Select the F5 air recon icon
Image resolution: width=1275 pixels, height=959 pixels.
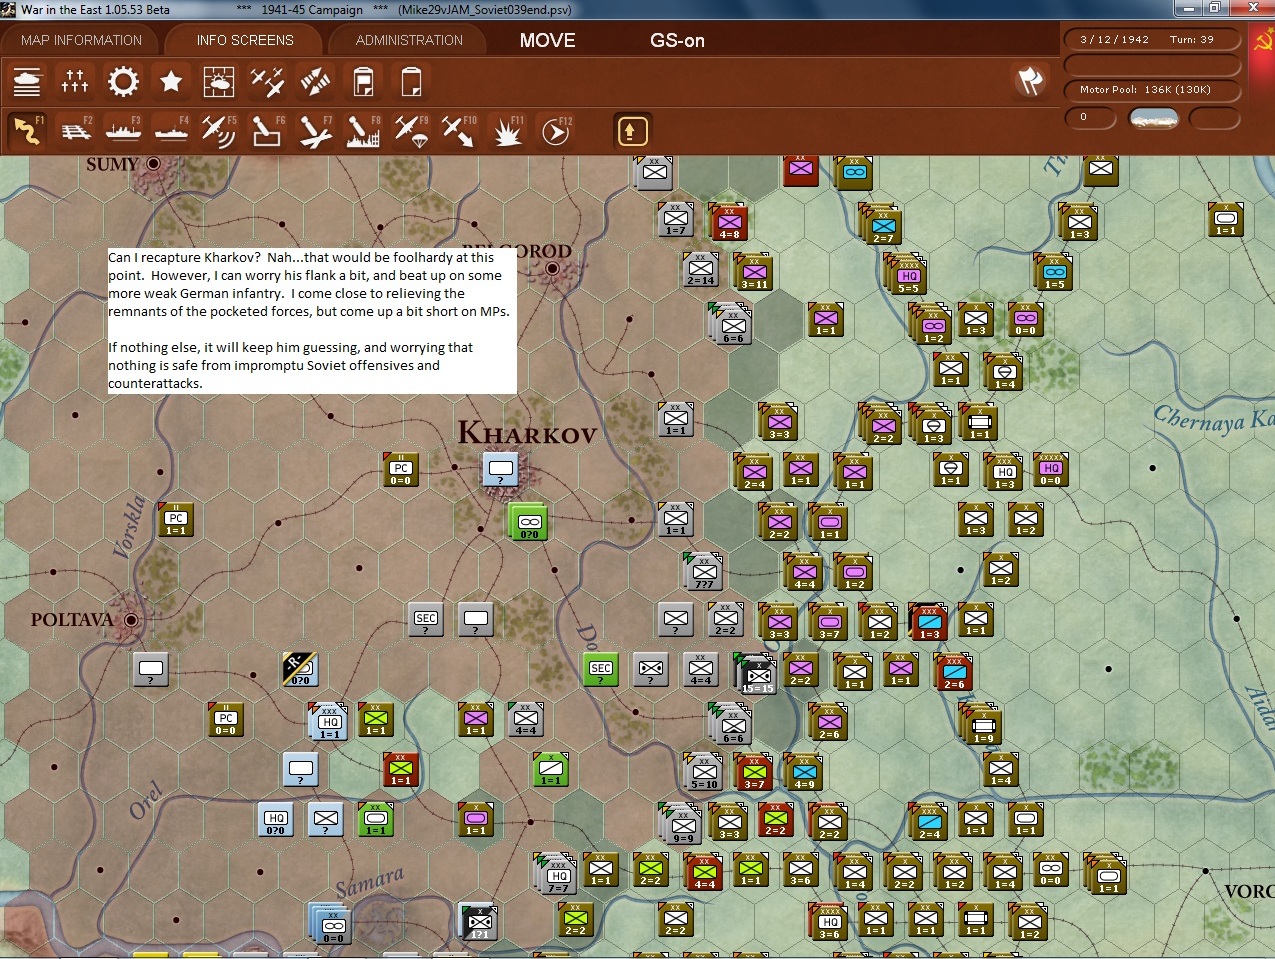coord(219,131)
